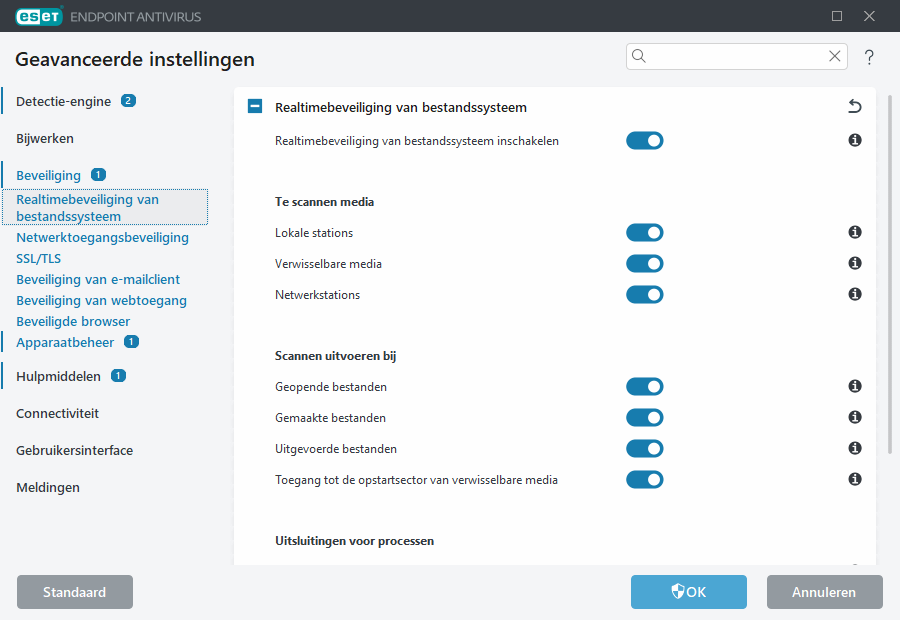Toggle scanning of Gemaakte bestanden off

tap(645, 417)
